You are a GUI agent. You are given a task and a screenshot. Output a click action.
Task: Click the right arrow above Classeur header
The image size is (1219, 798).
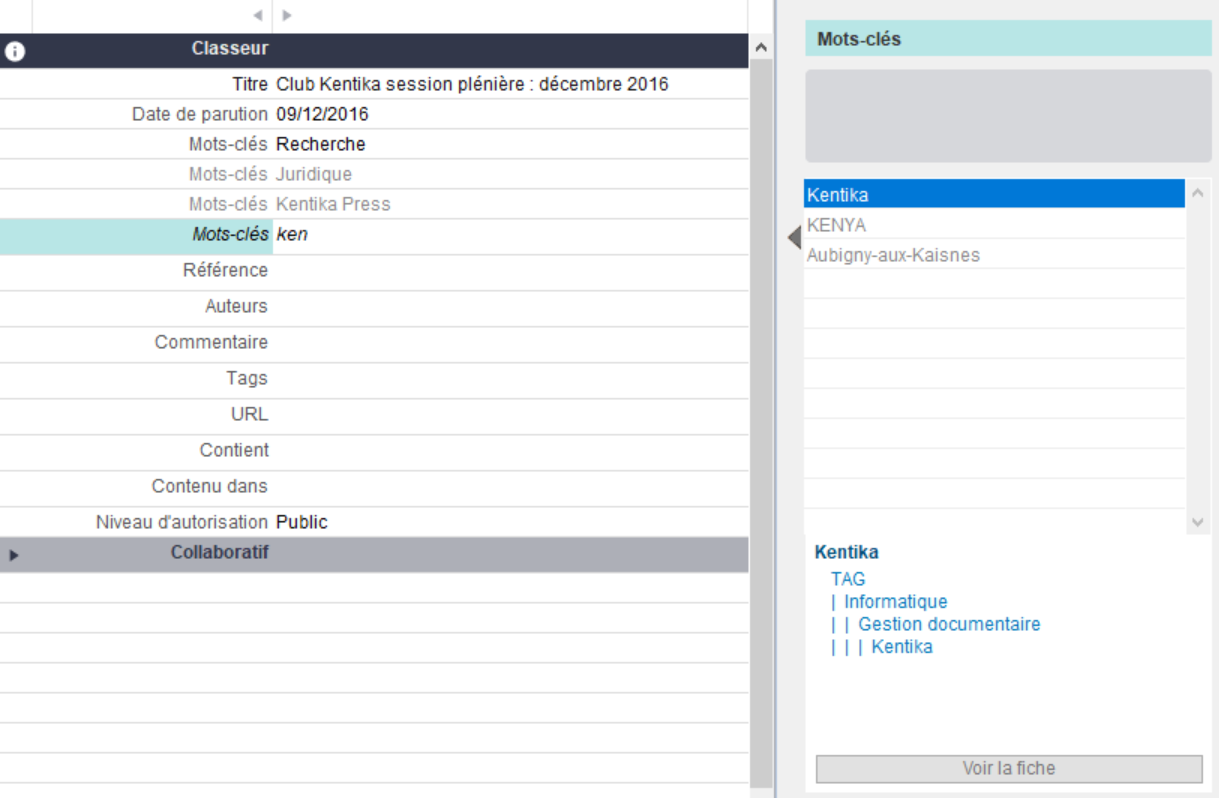tap(287, 16)
